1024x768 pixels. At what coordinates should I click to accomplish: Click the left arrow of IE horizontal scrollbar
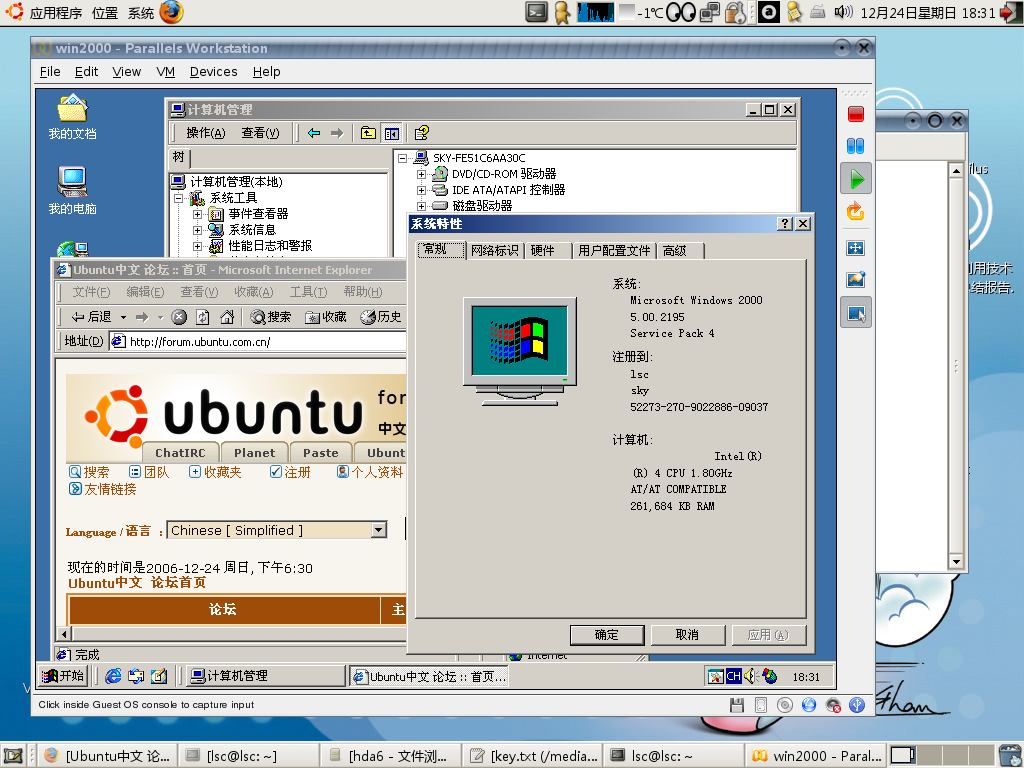64,633
